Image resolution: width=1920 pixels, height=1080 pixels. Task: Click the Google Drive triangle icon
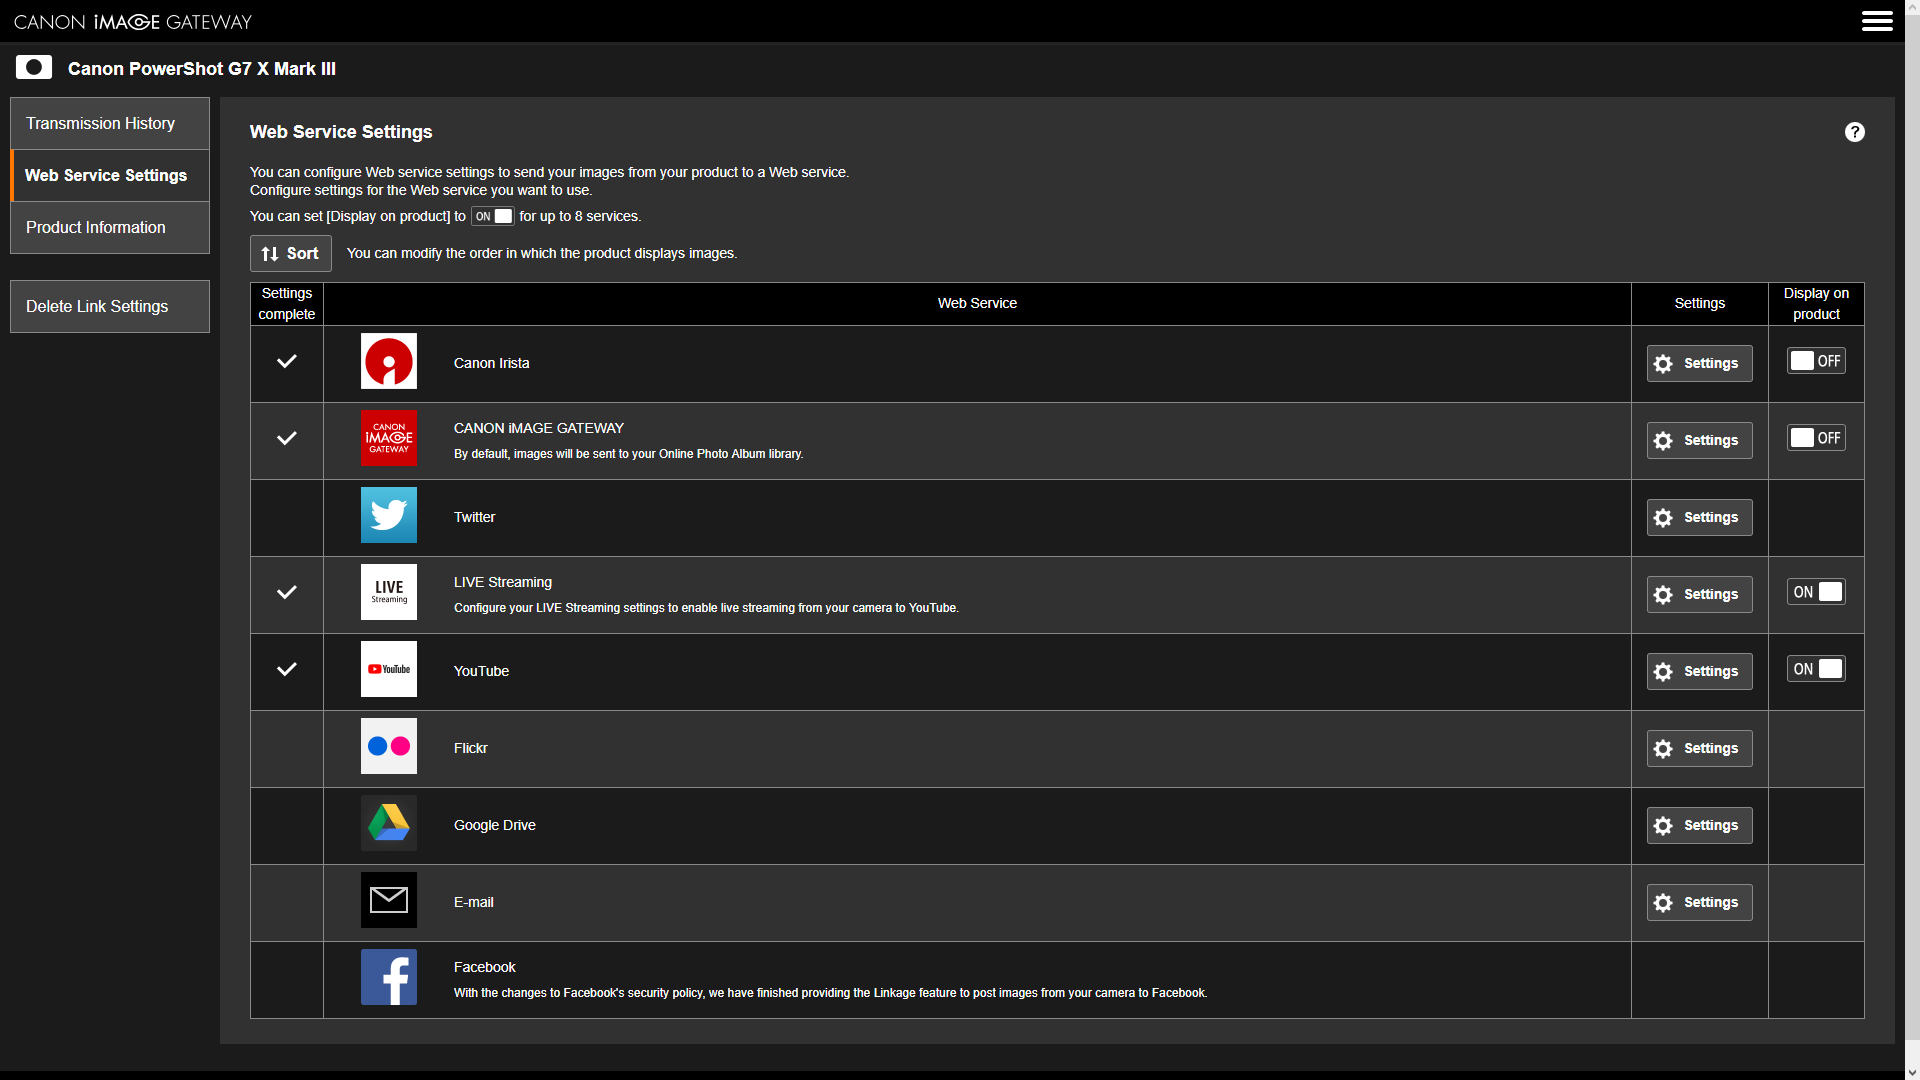coord(389,823)
